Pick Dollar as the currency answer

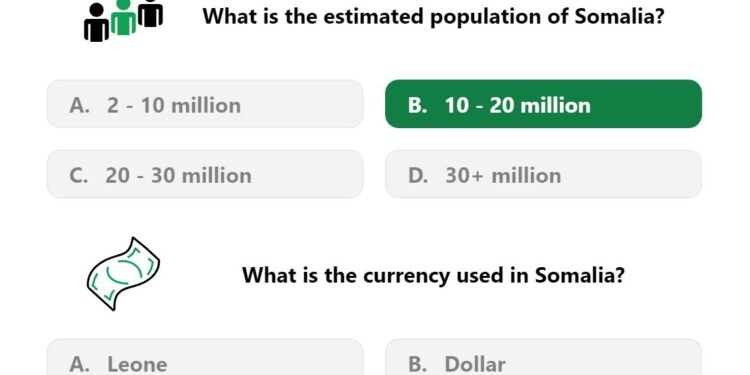[543, 357]
